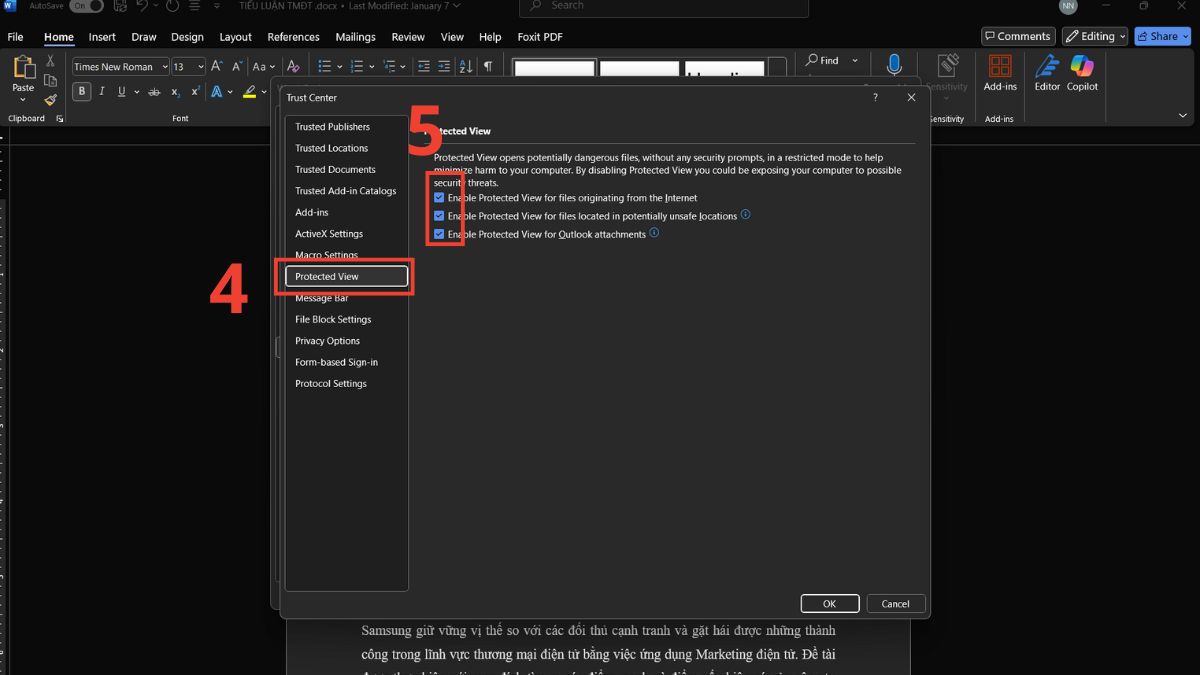
Task: Cancel the Trust Center dialog
Action: (x=895, y=603)
